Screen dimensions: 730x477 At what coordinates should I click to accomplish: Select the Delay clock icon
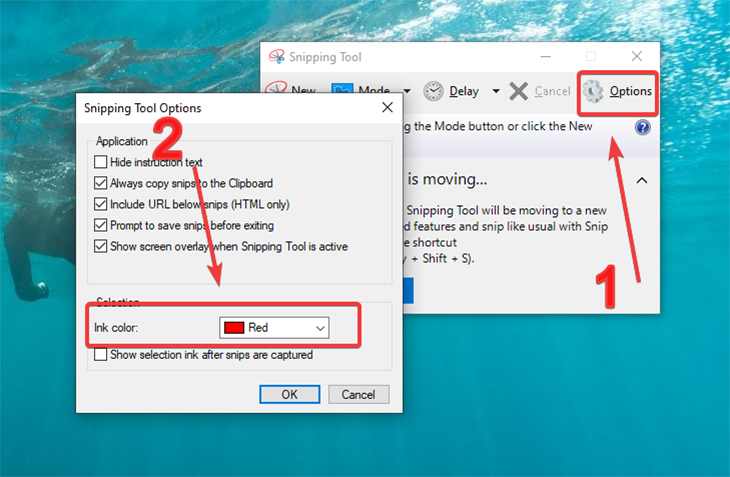click(433, 91)
